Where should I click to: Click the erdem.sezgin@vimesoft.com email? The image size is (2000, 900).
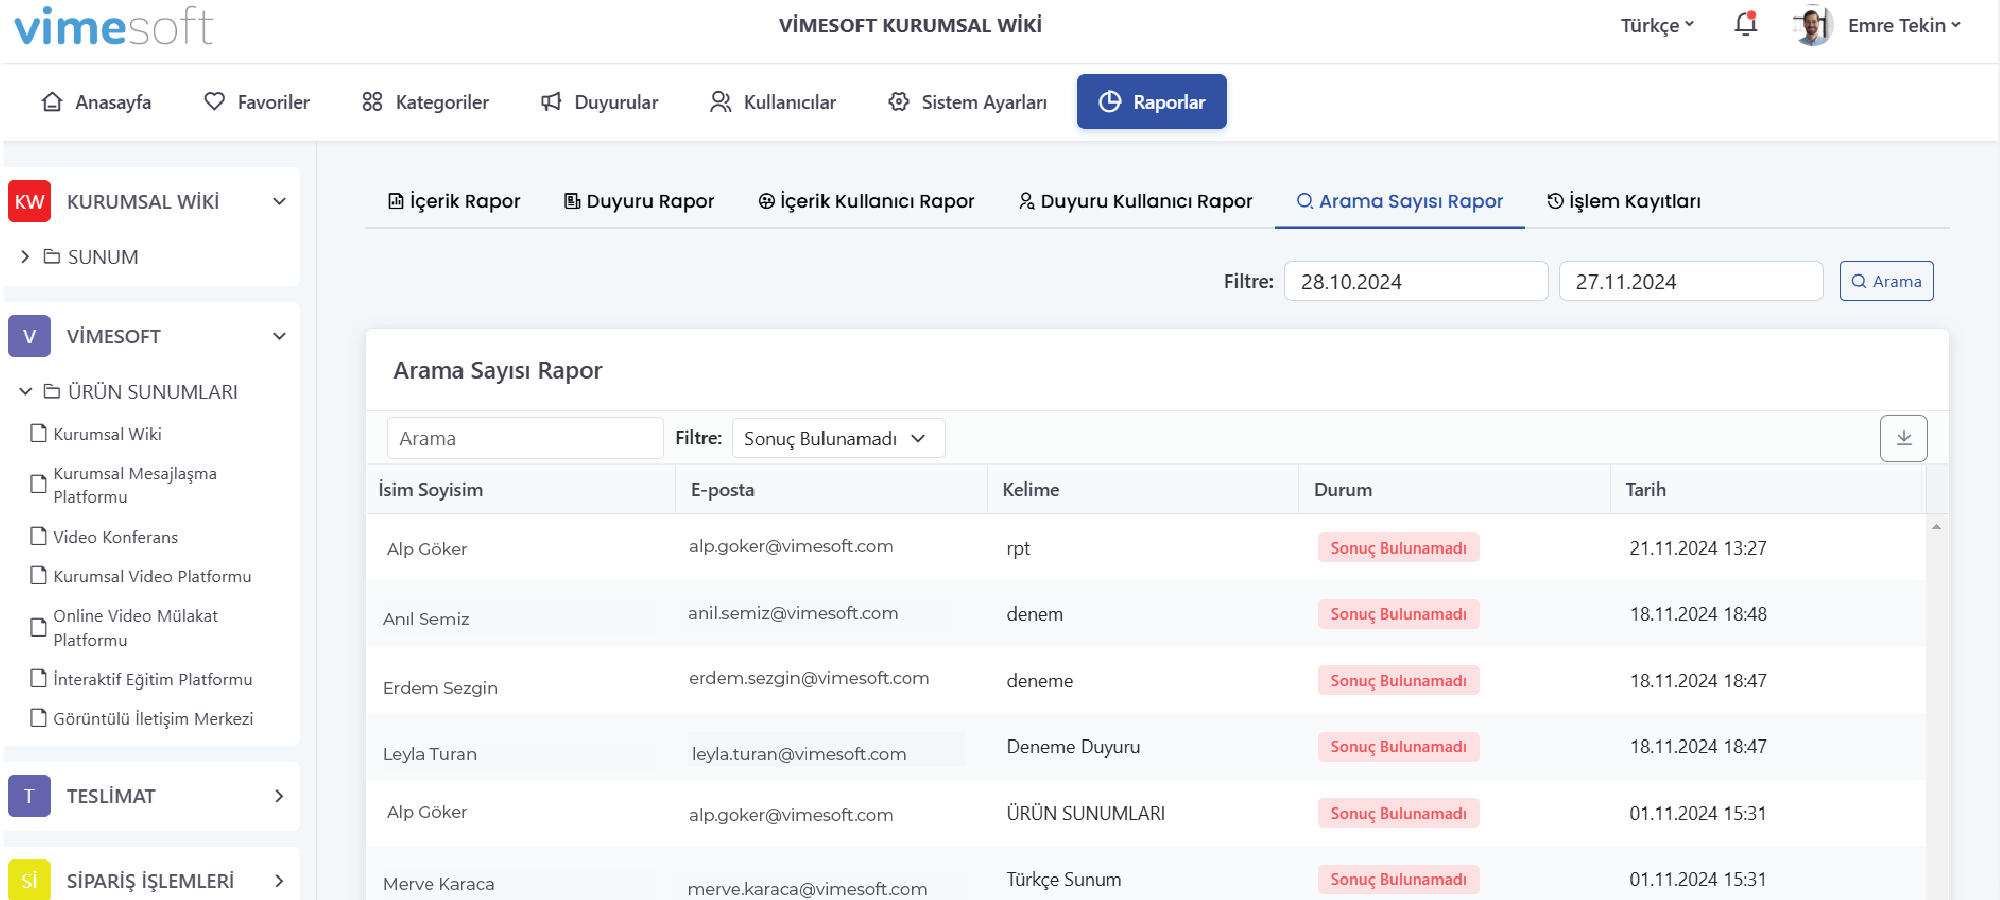pos(809,678)
